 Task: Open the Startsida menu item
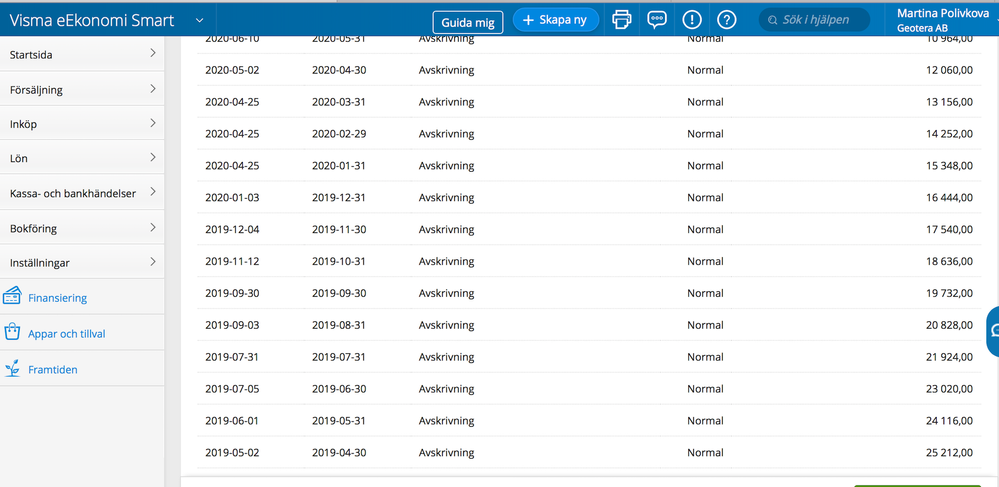[x=82, y=54]
